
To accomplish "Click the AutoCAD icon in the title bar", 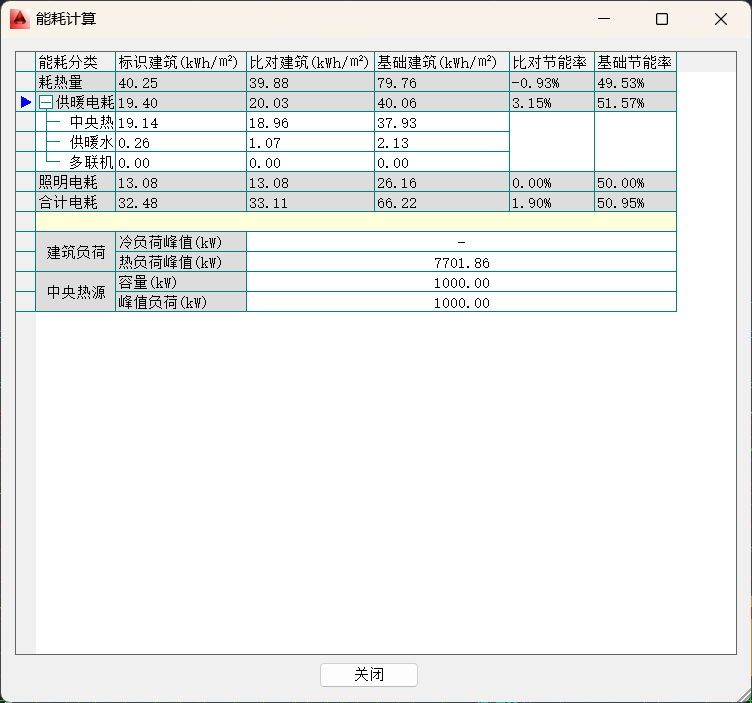I will point(18,19).
